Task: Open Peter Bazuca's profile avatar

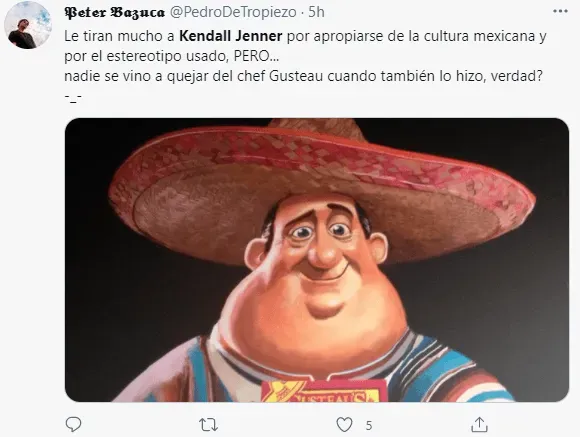Action: (28, 25)
